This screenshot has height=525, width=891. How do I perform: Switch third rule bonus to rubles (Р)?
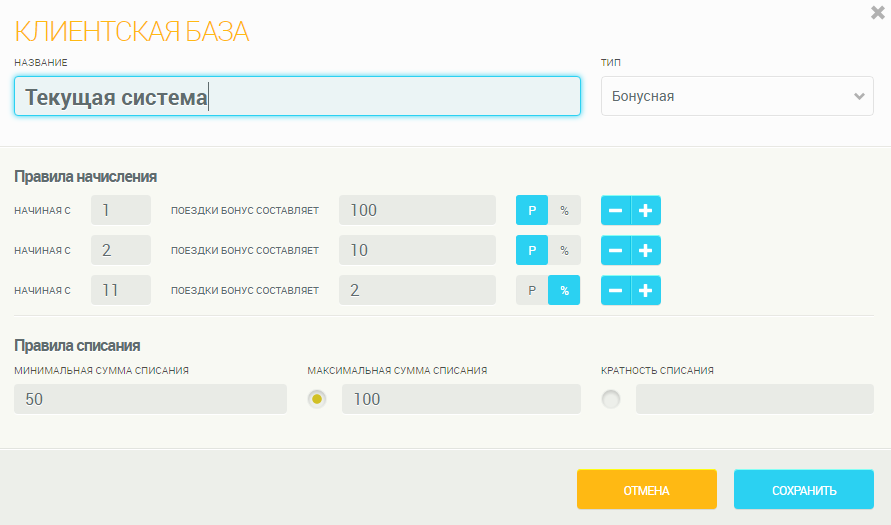point(532,290)
